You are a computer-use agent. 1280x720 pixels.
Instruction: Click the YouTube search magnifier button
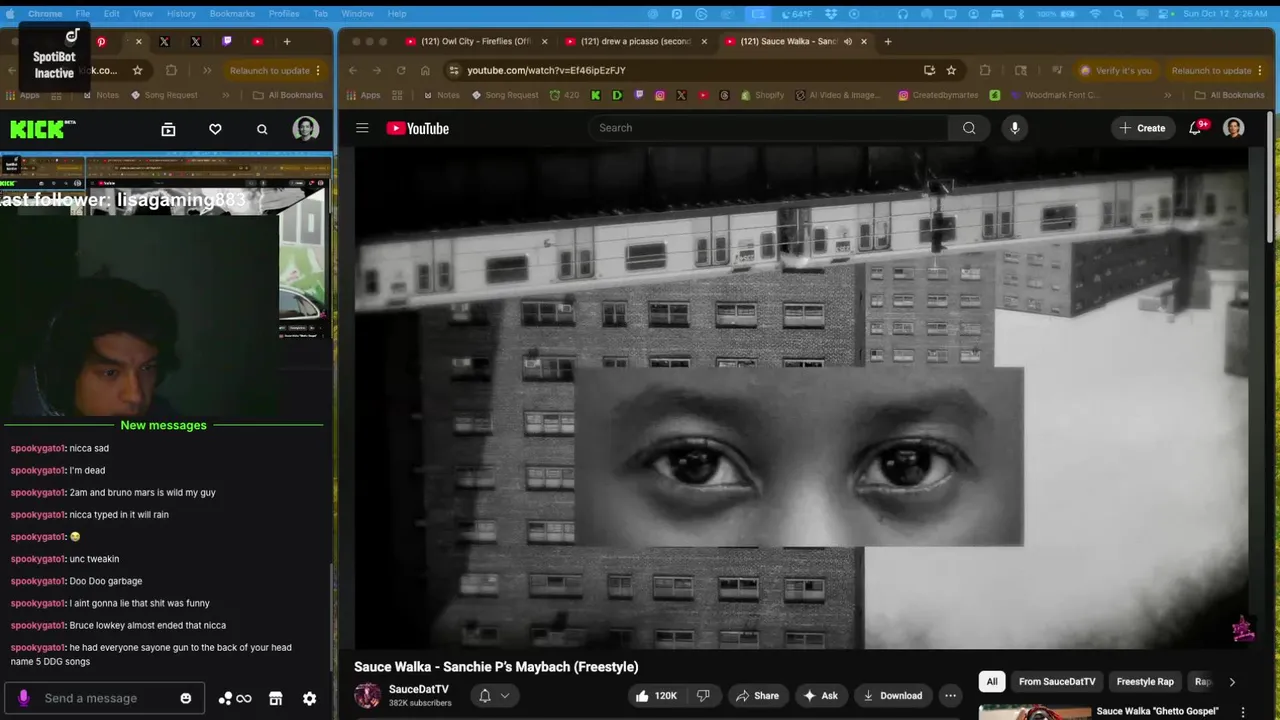tap(969, 128)
